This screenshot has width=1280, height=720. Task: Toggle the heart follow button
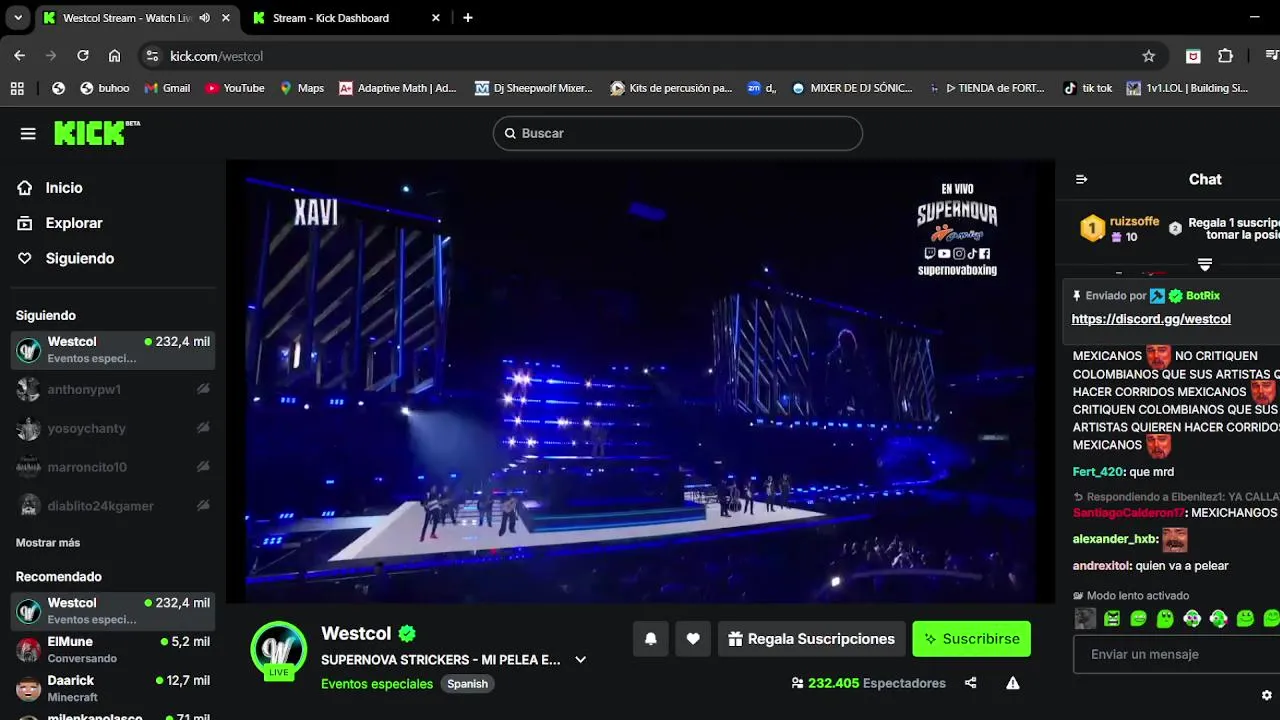click(693, 639)
